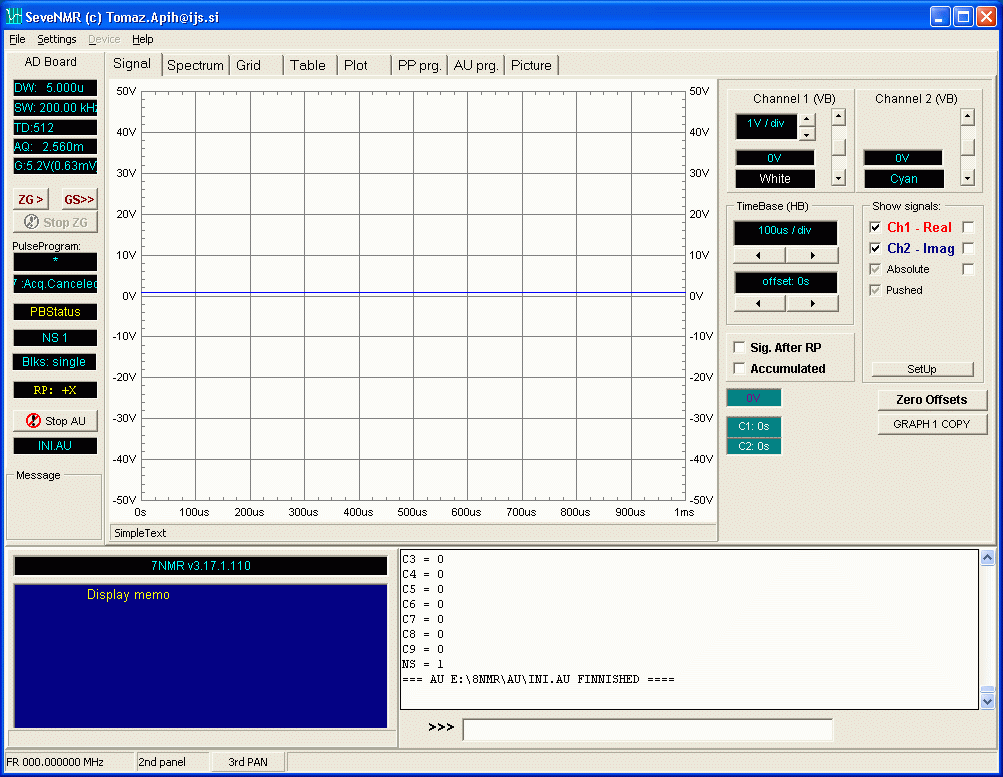Switch to the Spectrum tab

(x=195, y=65)
